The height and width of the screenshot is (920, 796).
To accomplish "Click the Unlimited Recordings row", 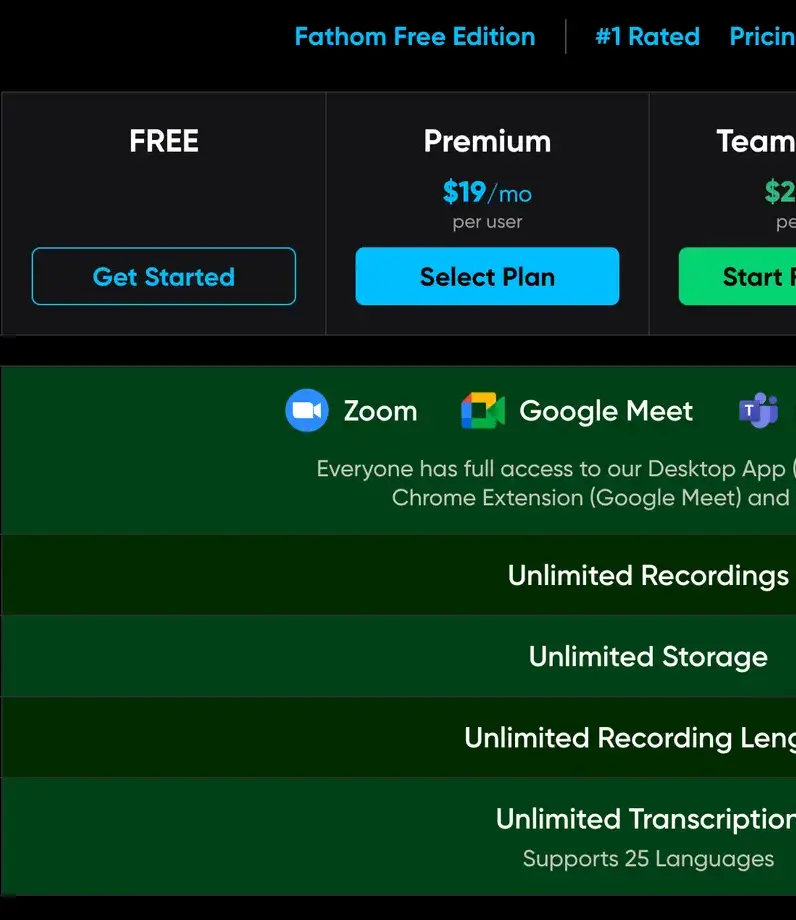I will (x=398, y=575).
